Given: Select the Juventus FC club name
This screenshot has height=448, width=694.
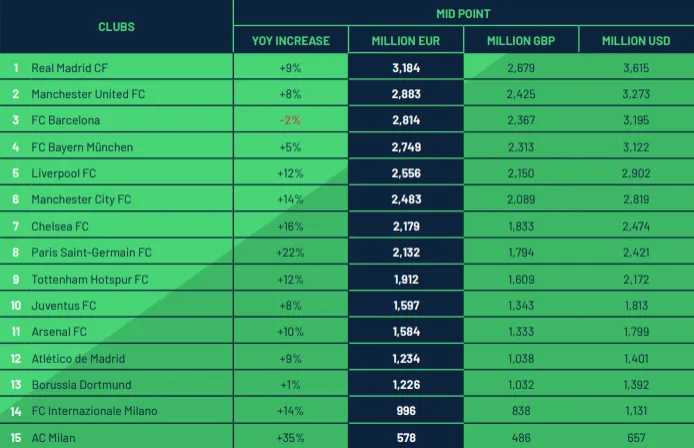Looking at the screenshot, I should point(64,305).
